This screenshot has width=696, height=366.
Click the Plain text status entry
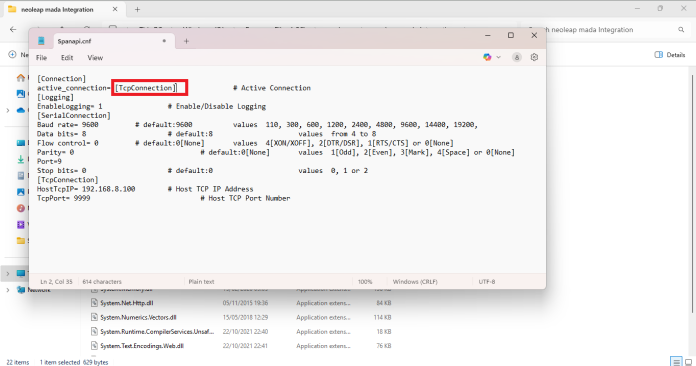tap(202, 282)
